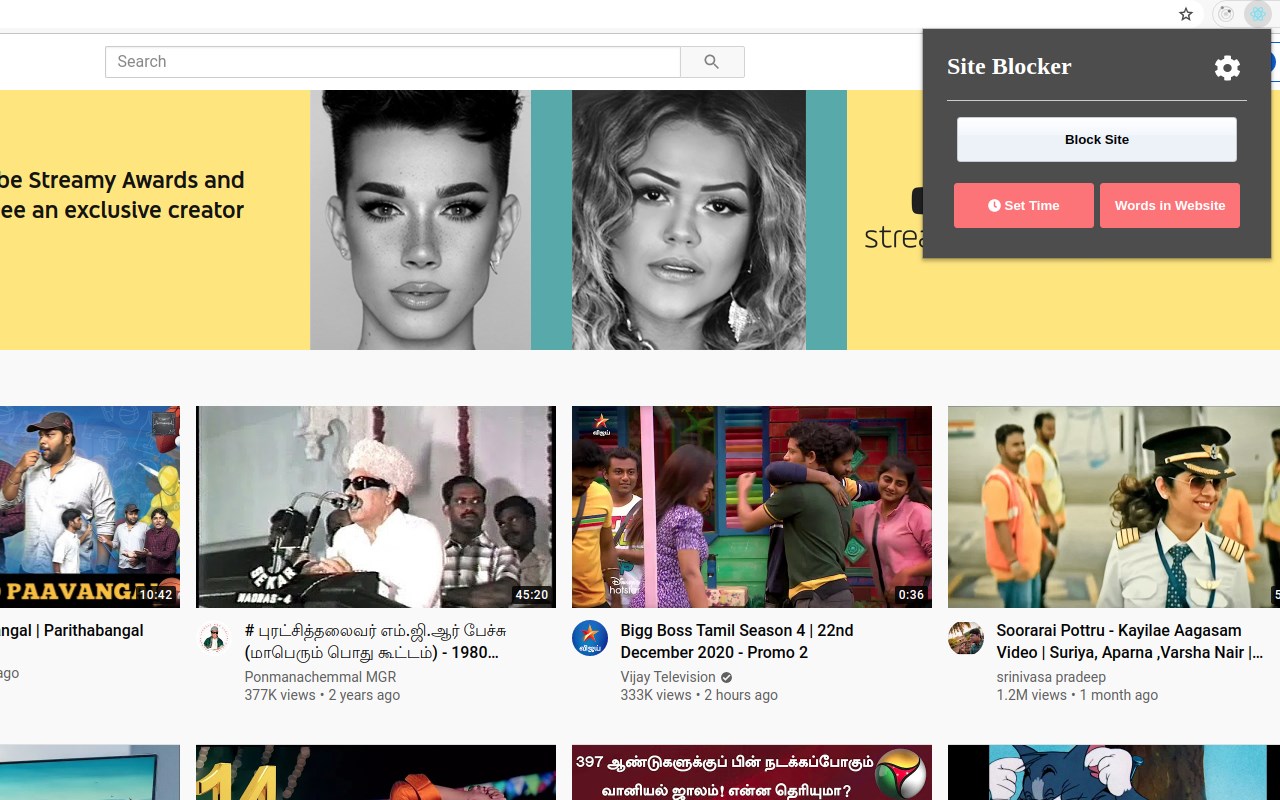This screenshot has width=1280, height=800.
Task: Open the 397 years Tamil video thumbnail
Action: 752,772
